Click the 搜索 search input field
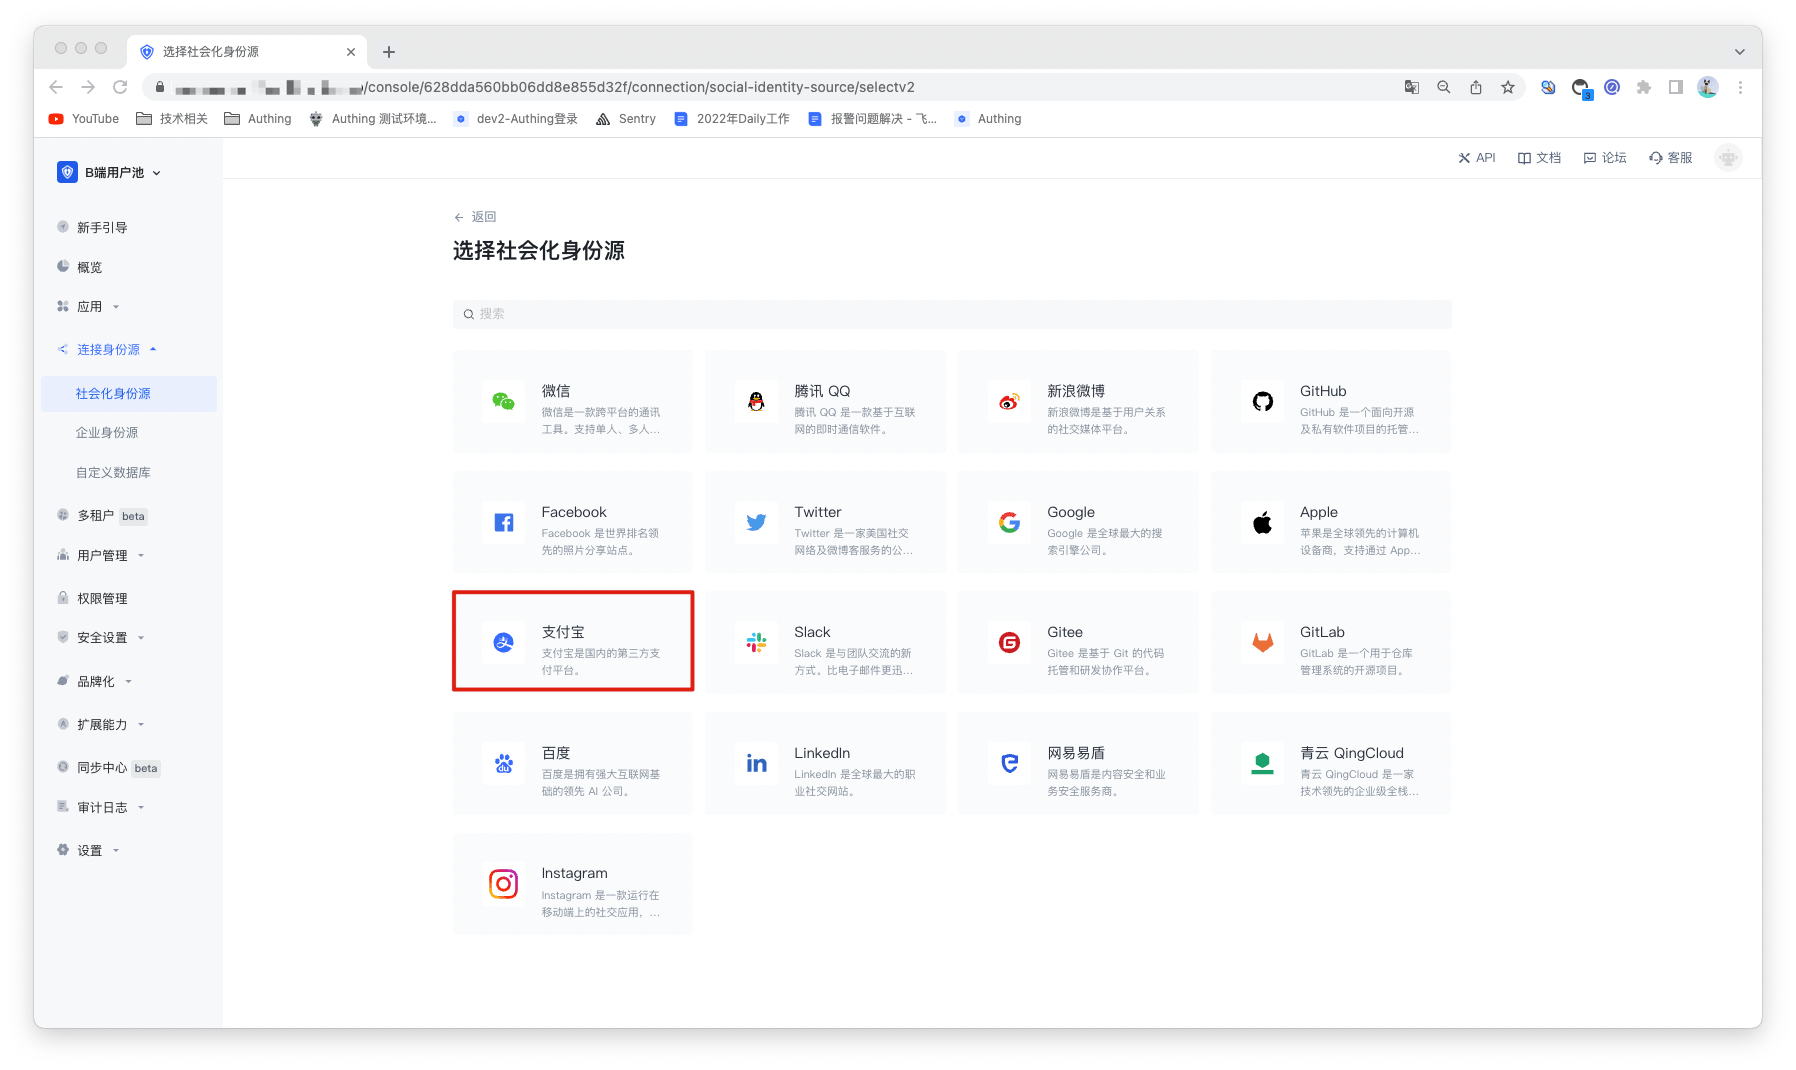The image size is (1796, 1070). [951, 314]
